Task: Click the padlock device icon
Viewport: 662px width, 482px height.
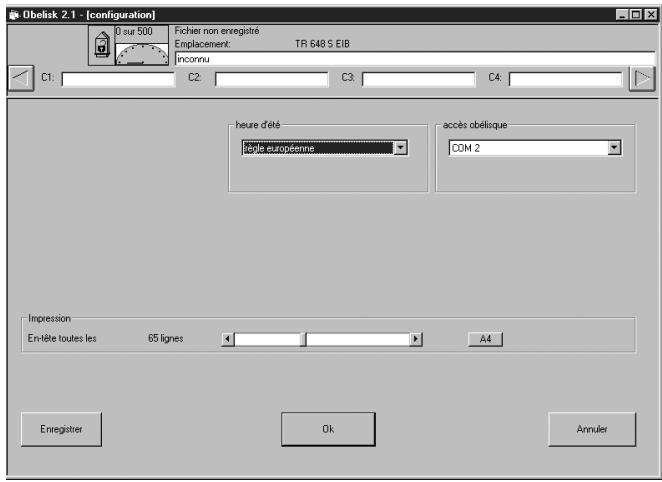Action: (x=101, y=45)
